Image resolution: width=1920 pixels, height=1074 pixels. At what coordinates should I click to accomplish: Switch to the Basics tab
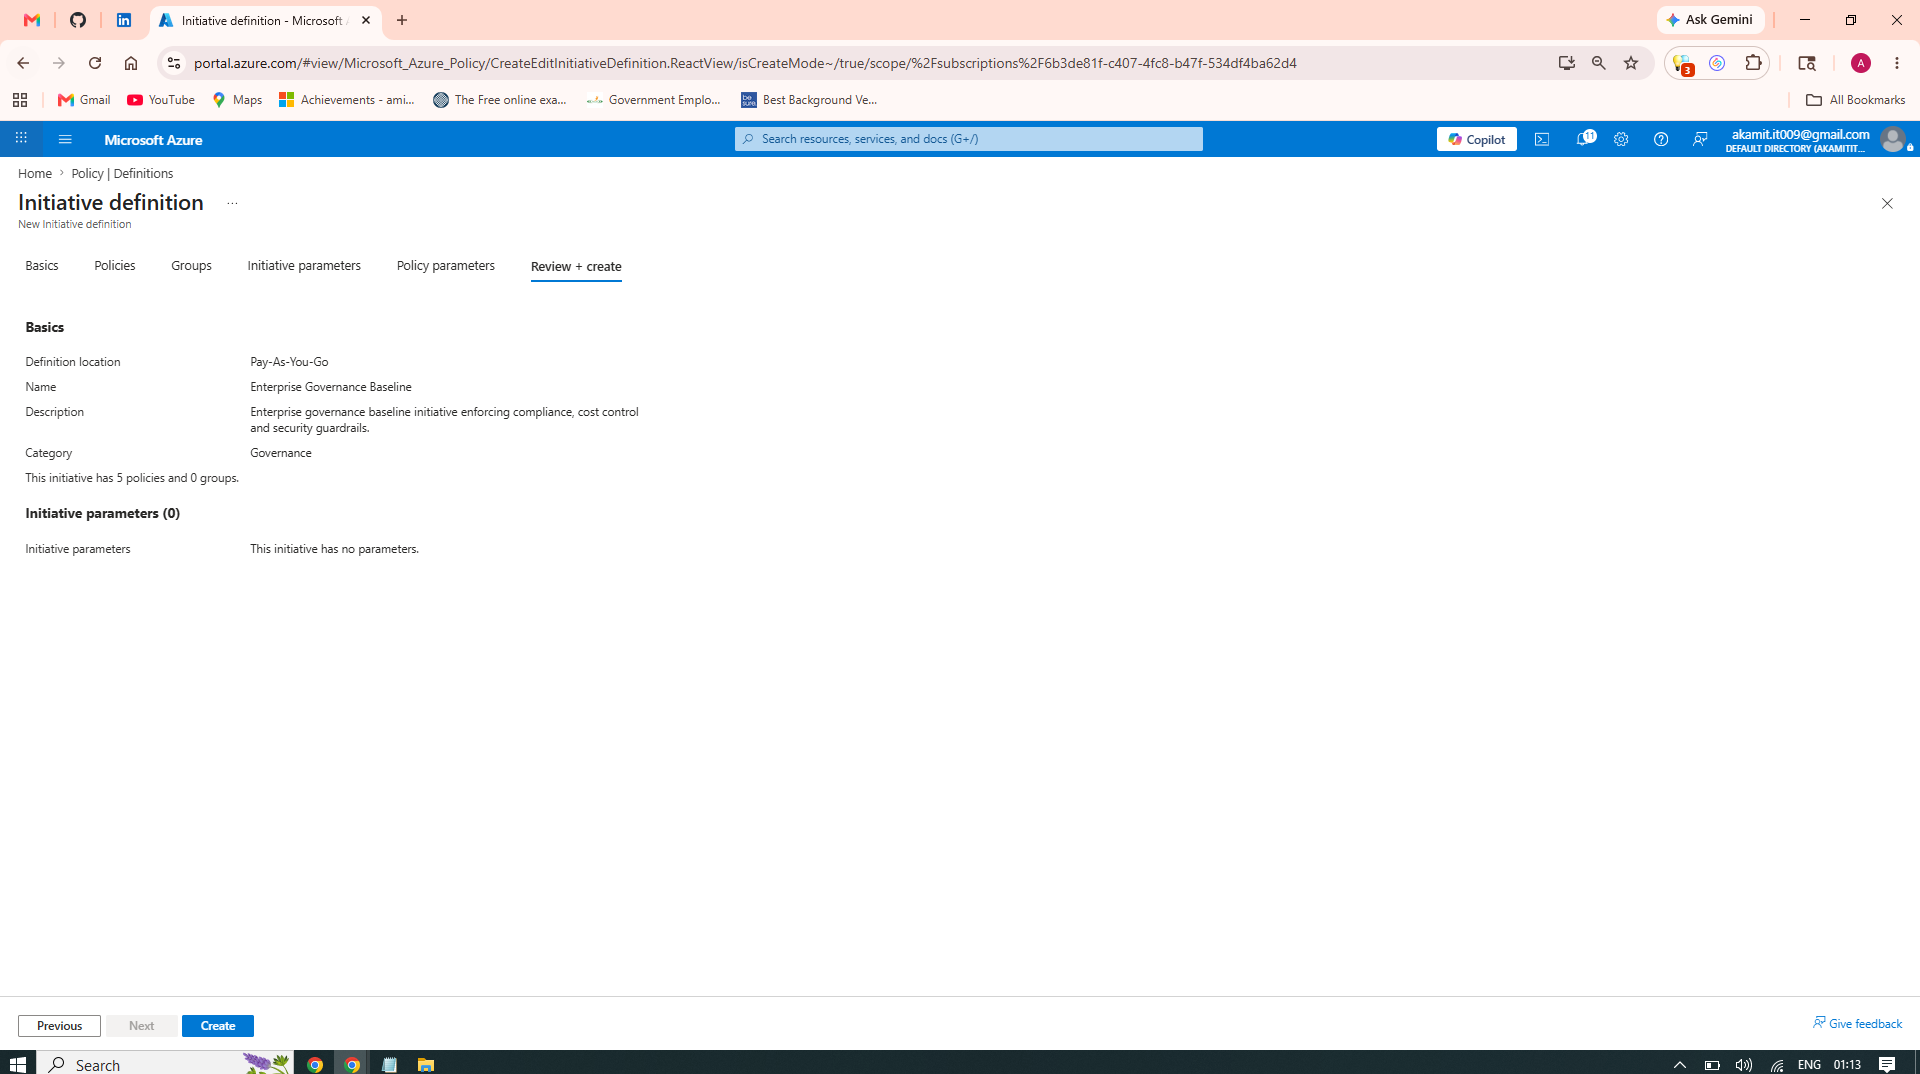click(x=42, y=265)
